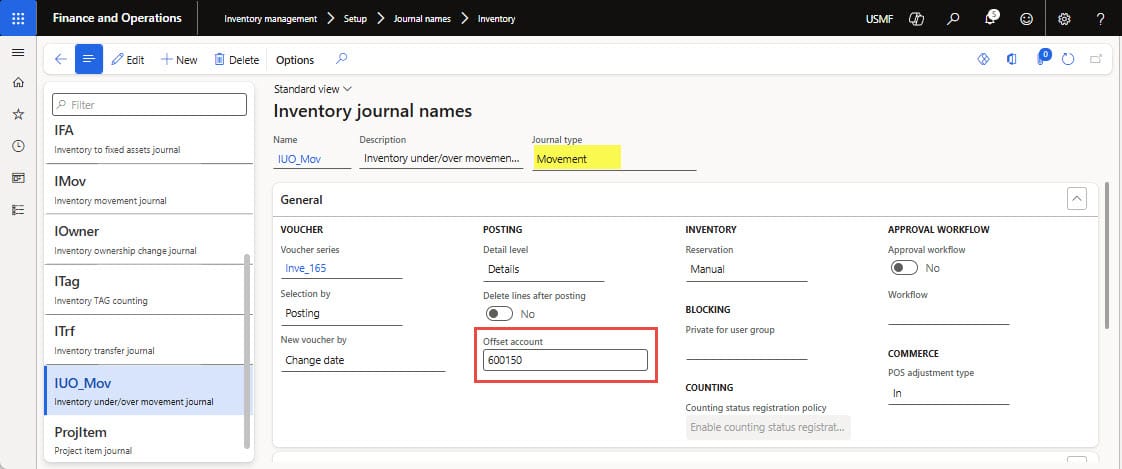1122x469 pixels.
Task: Click the journal list scrollbar
Action: click(249, 350)
